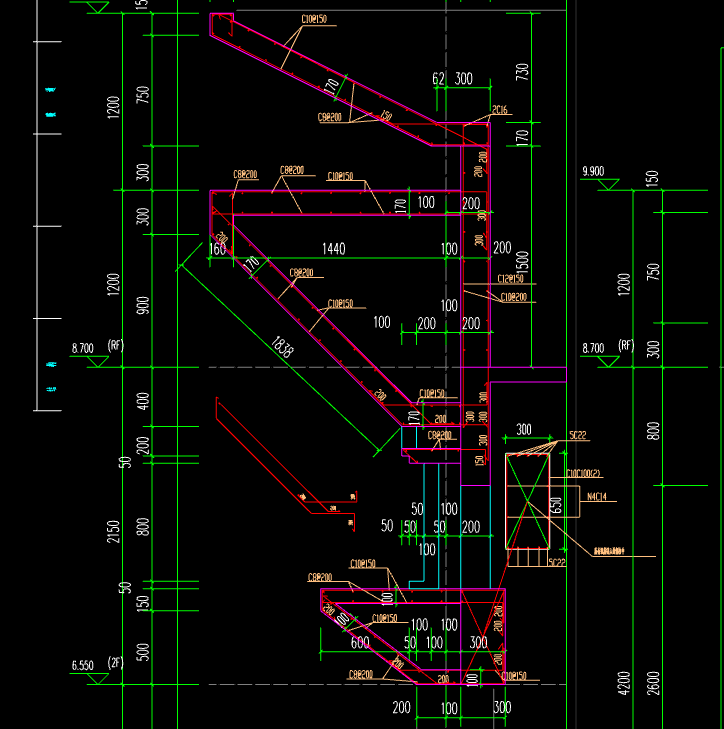
Task: Click the "(2F)" floor label
Action: 115,663
